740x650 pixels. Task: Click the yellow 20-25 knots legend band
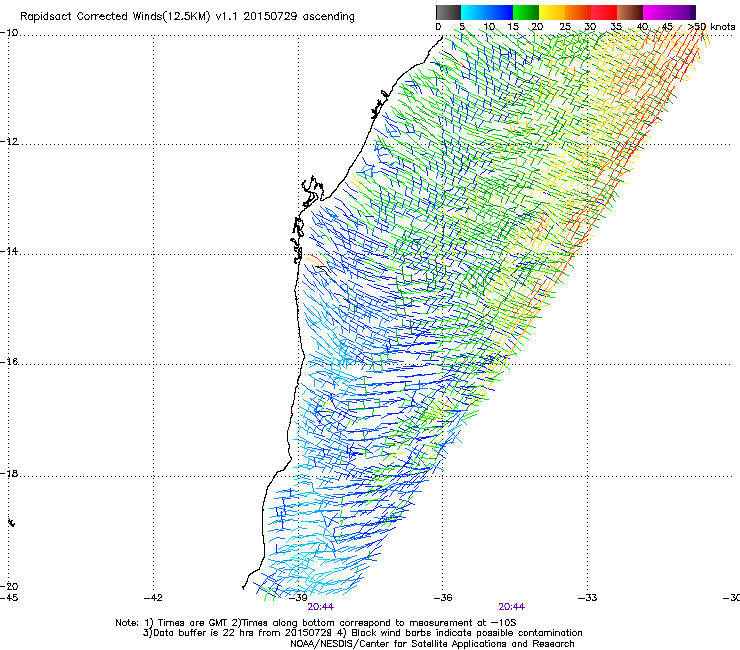pos(552,12)
